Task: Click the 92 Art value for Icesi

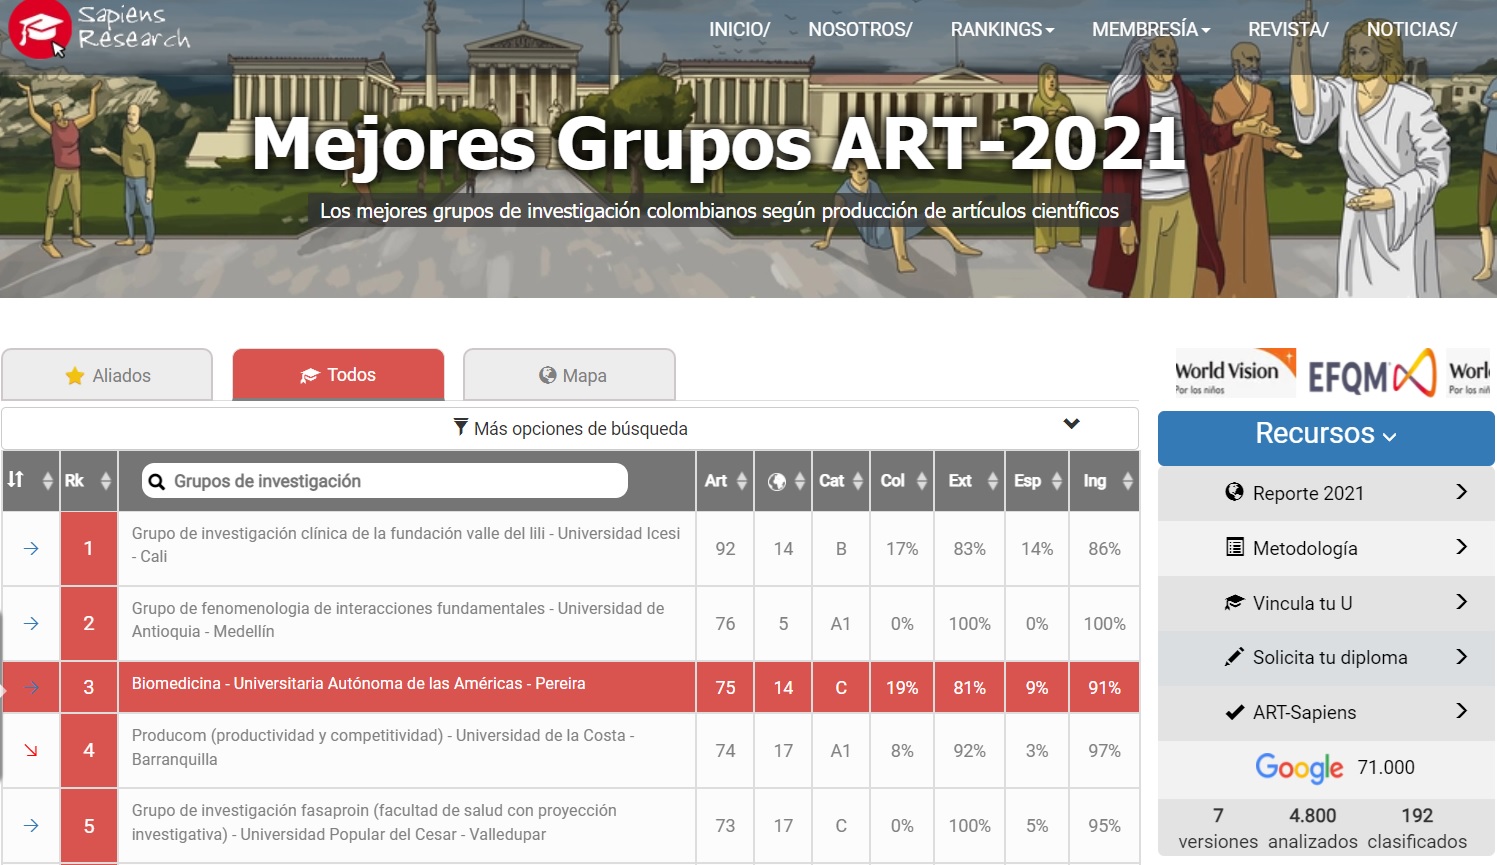Action: pos(726,549)
